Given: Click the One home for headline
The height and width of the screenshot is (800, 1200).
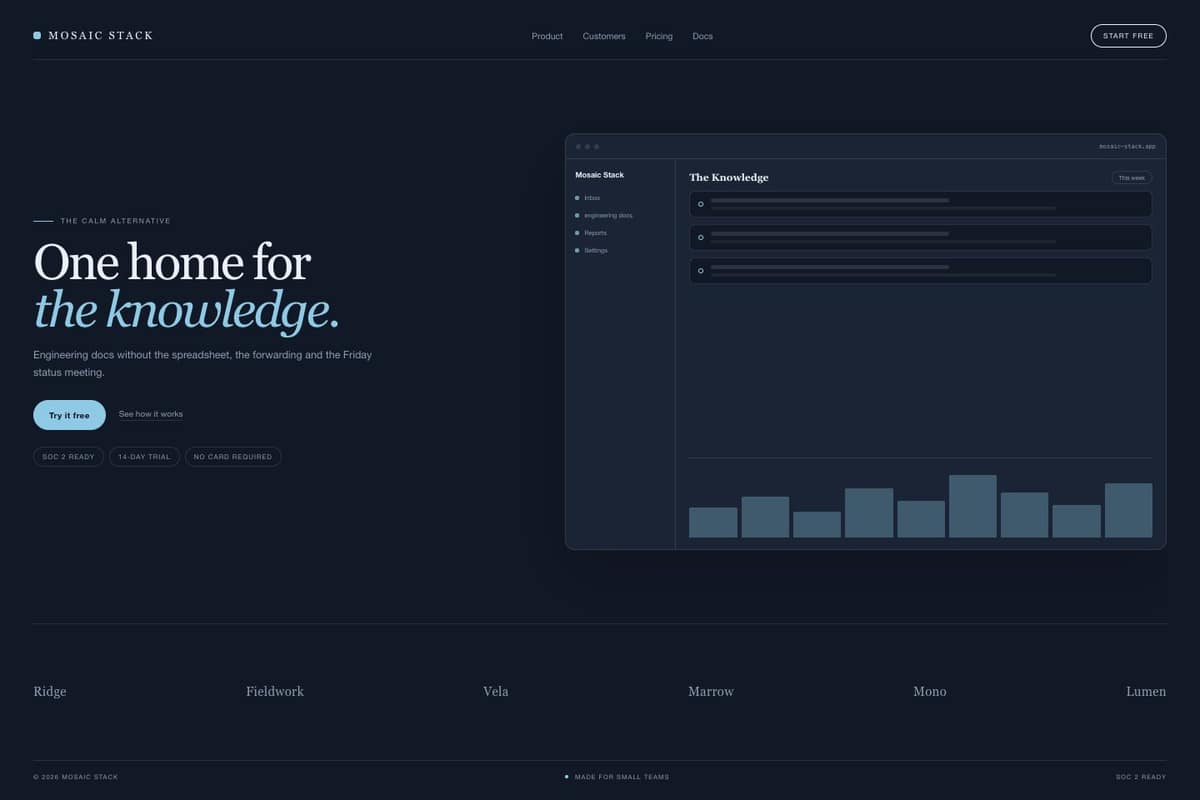Looking at the screenshot, I should [172, 262].
